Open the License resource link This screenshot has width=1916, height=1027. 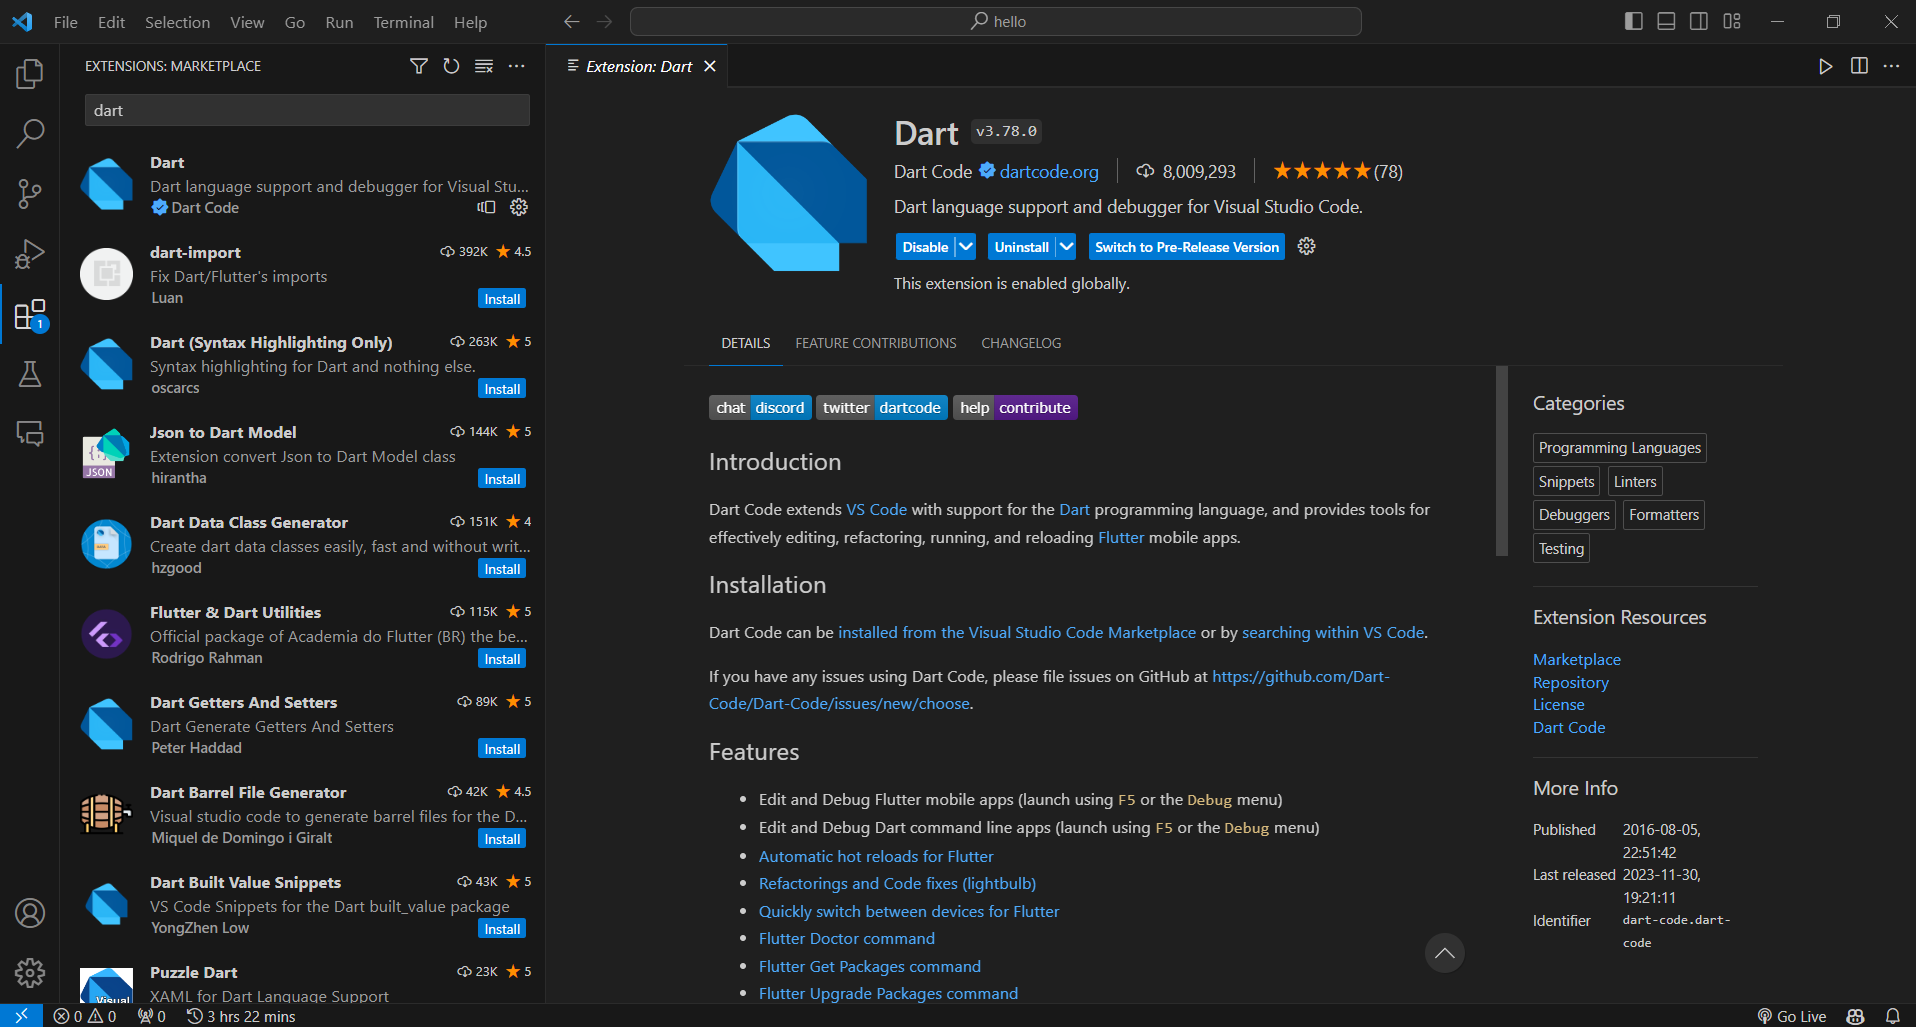click(1558, 705)
